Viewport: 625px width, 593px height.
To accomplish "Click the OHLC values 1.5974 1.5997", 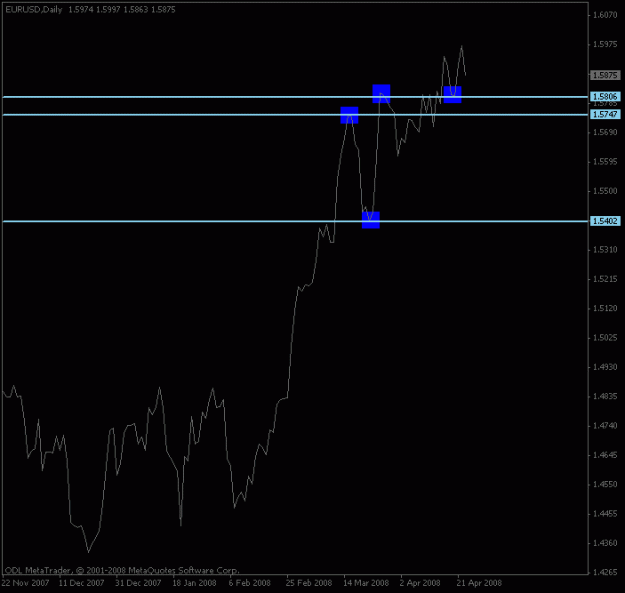I will pyautogui.click(x=94, y=10).
